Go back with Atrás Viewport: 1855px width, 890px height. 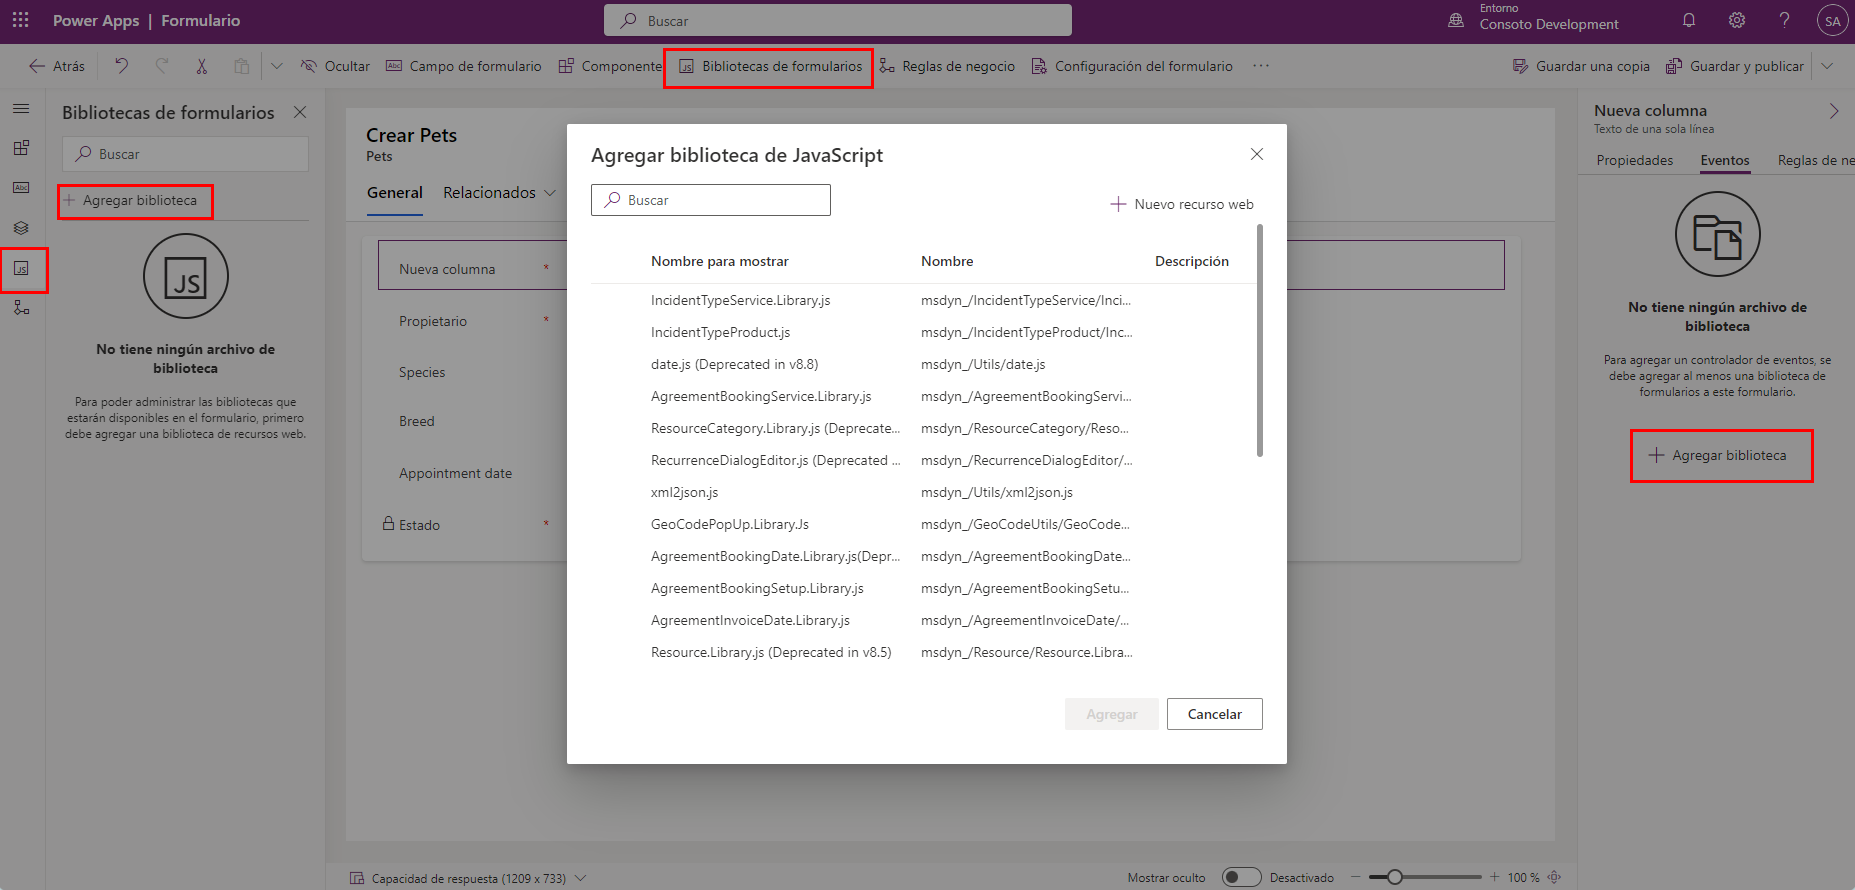(57, 66)
